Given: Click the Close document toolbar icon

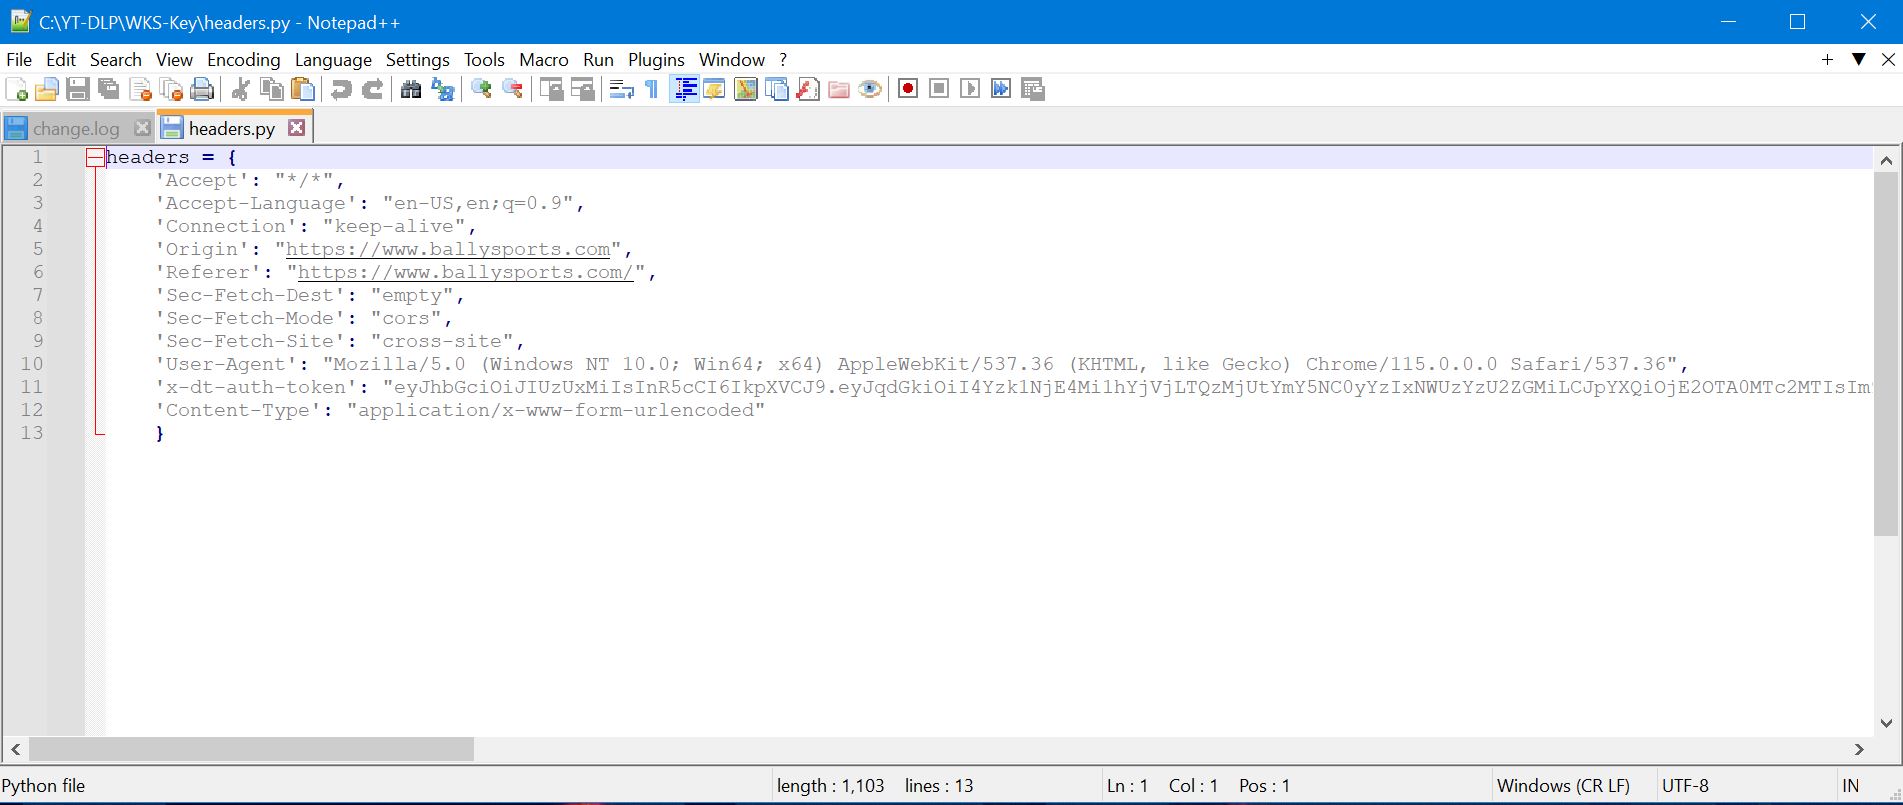Looking at the screenshot, I should tap(140, 90).
